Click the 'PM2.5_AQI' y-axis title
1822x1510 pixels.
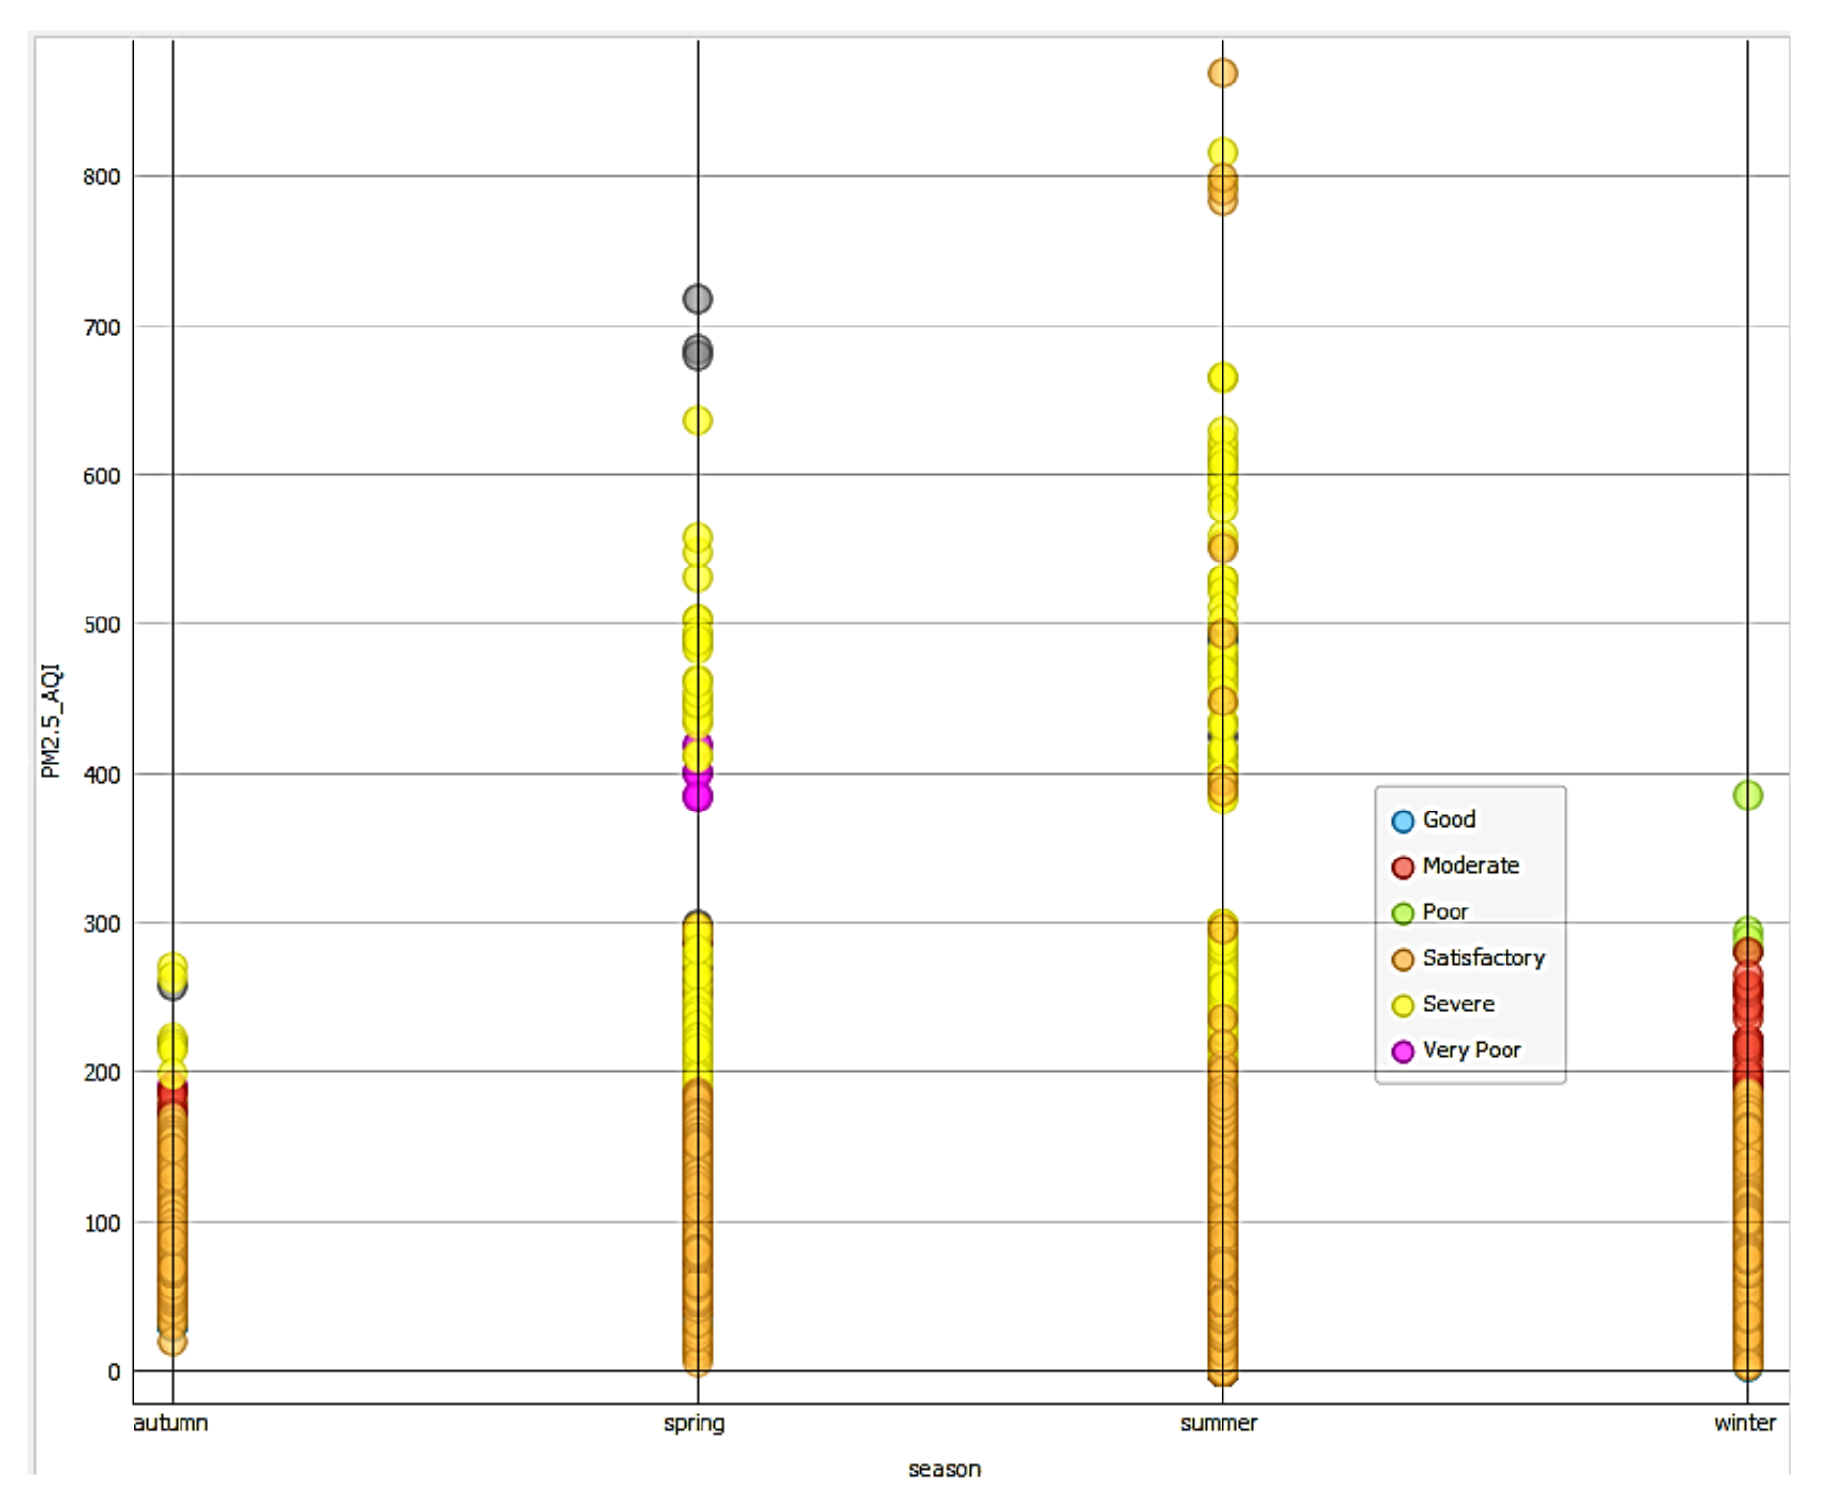pos(51,720)
